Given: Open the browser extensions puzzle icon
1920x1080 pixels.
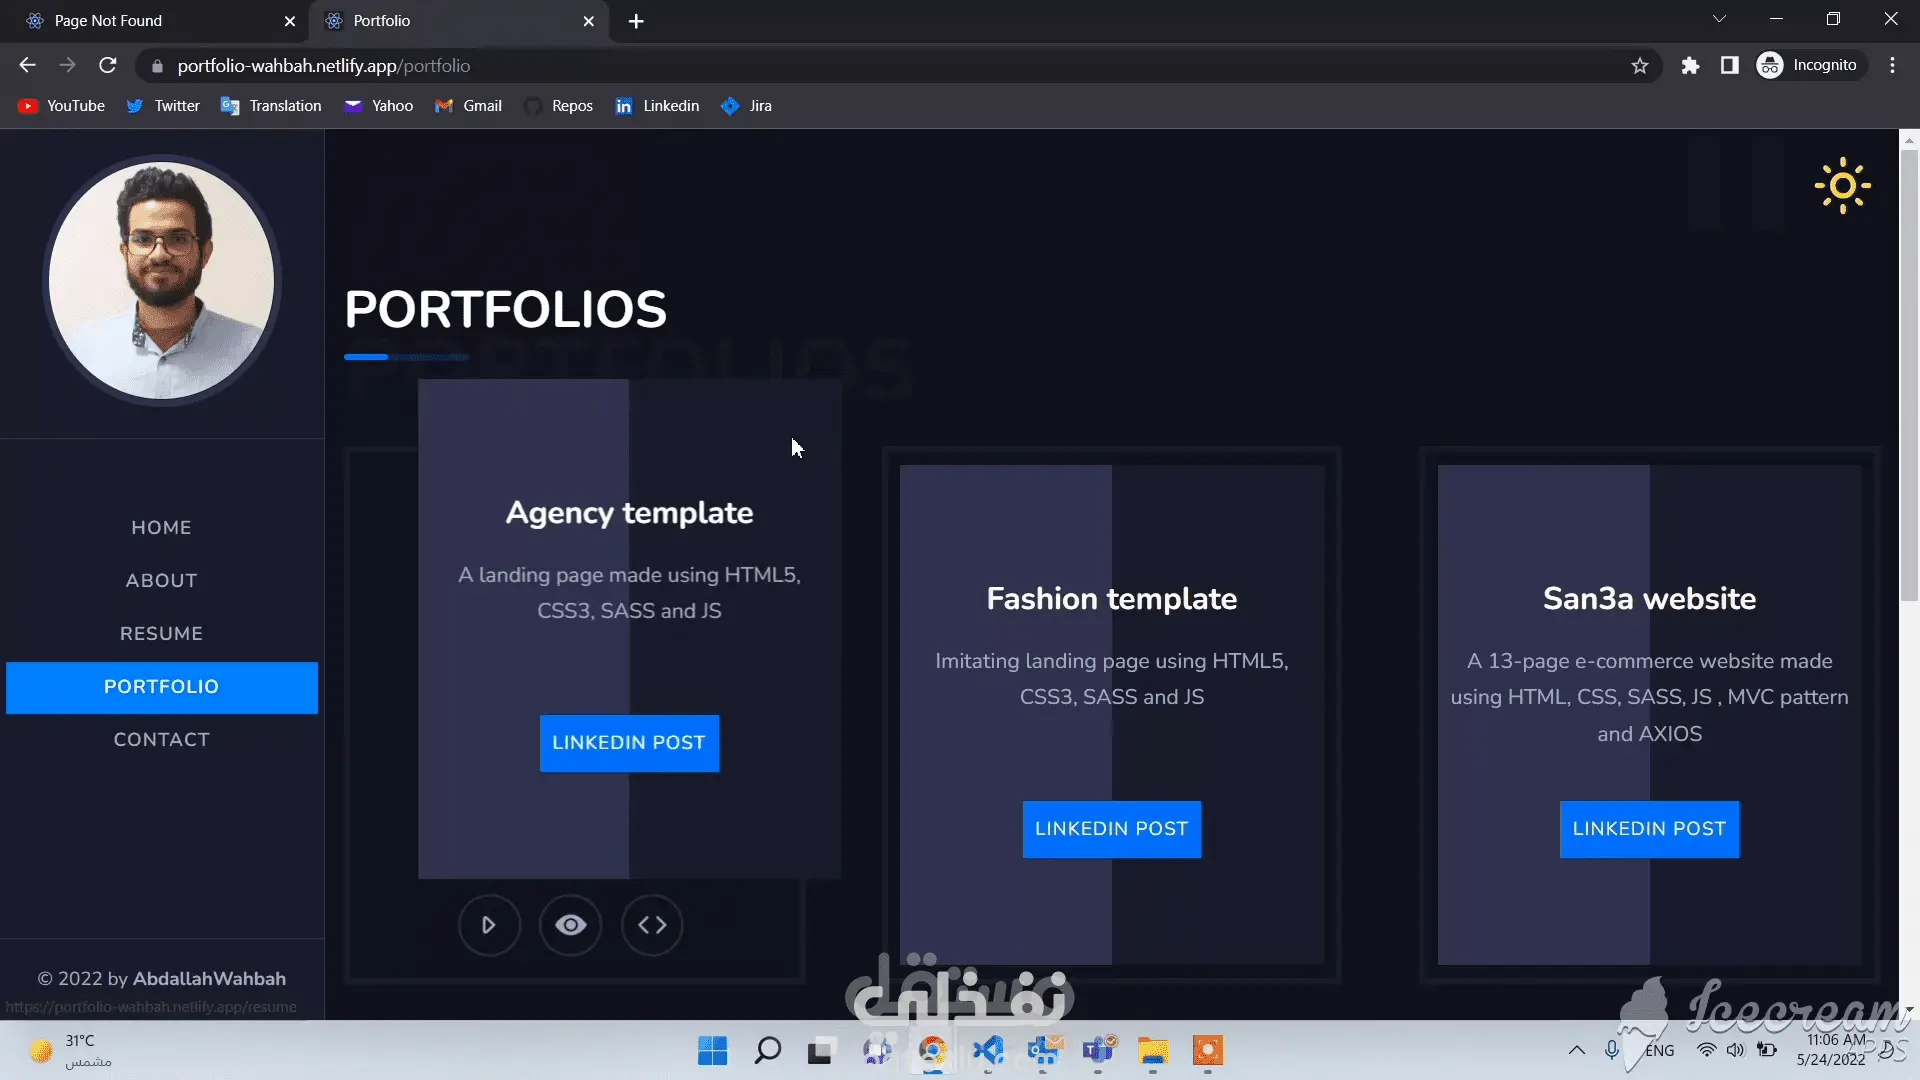Looking at the screenshot, I should (1690, 66).
